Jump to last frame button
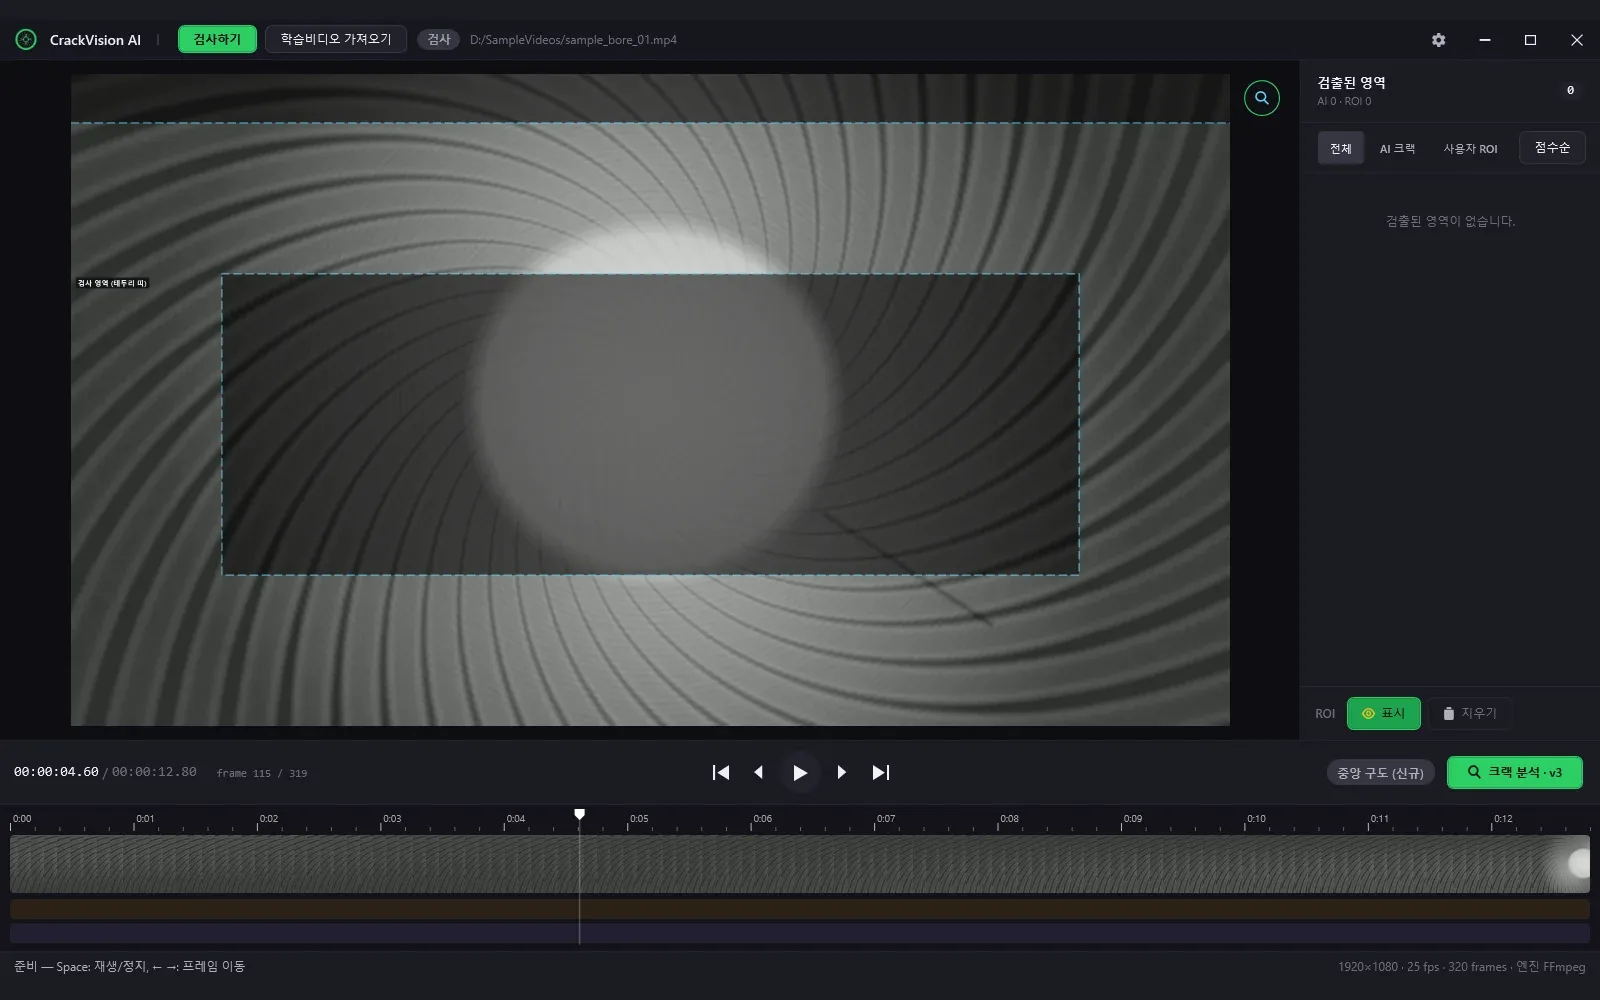The image size is (1600, 1000). [880, 772]
